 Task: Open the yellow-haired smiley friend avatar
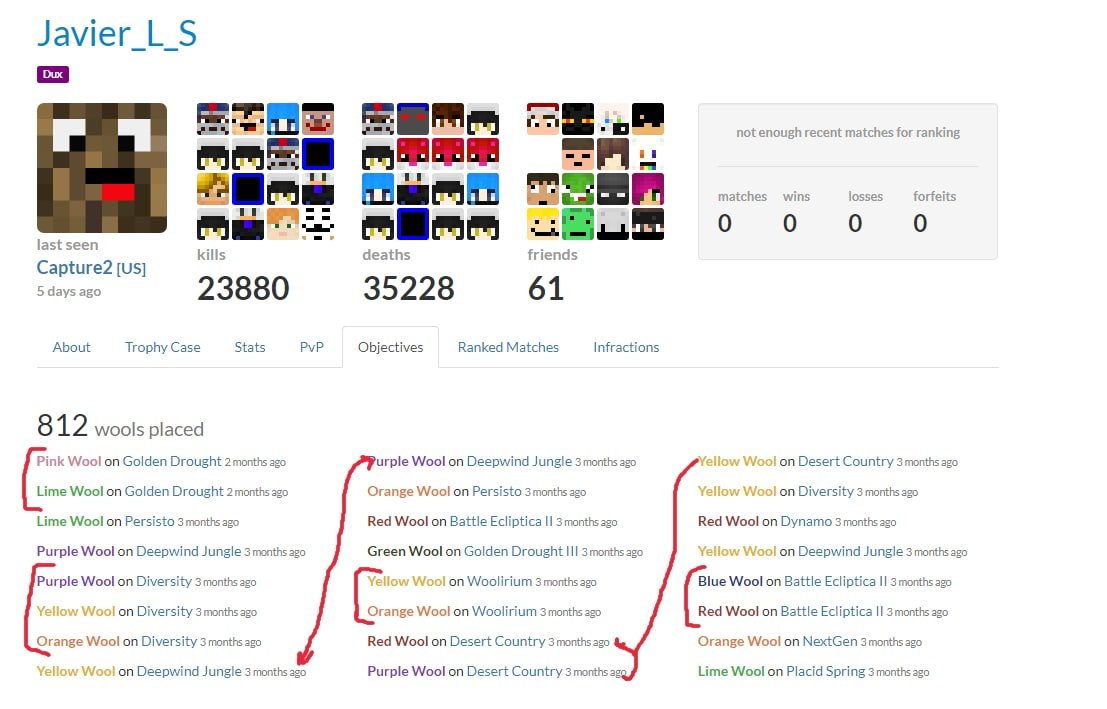click(x=543, y=224)
